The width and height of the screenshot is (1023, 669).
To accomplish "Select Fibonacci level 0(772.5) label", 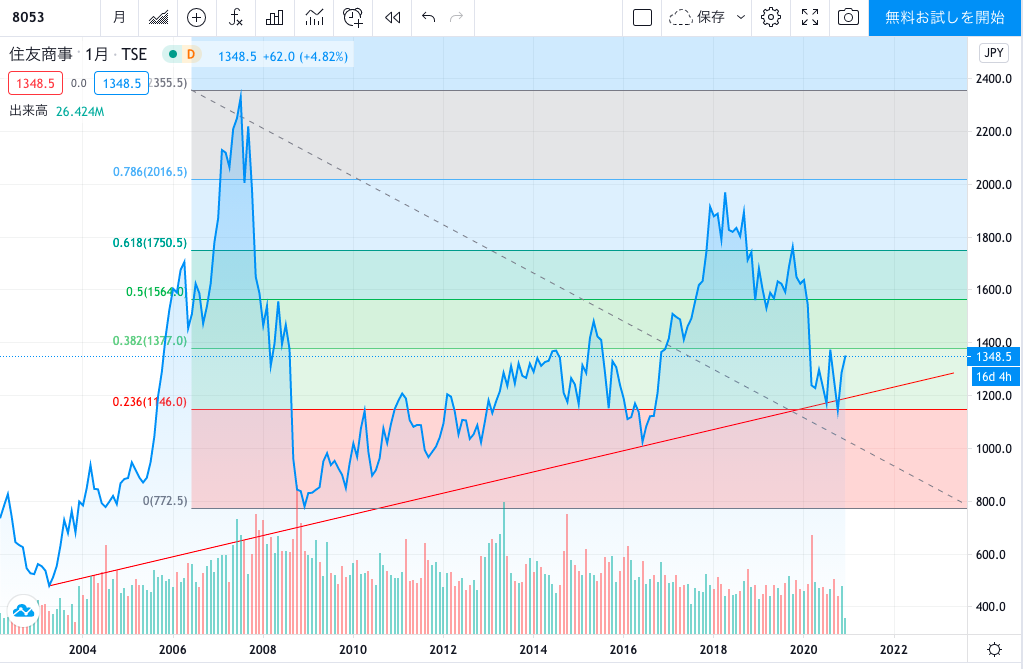I will tap(165, 501).
